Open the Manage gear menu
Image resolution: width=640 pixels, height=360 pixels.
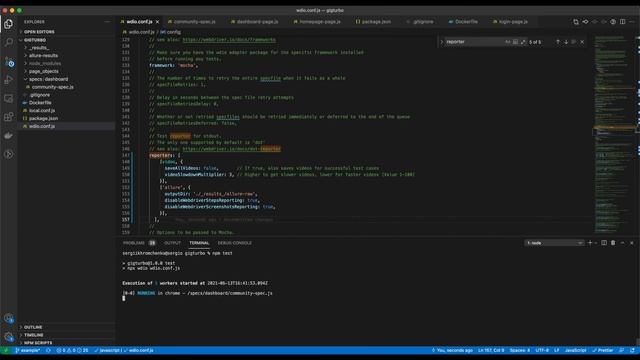(x=9, y=337)
